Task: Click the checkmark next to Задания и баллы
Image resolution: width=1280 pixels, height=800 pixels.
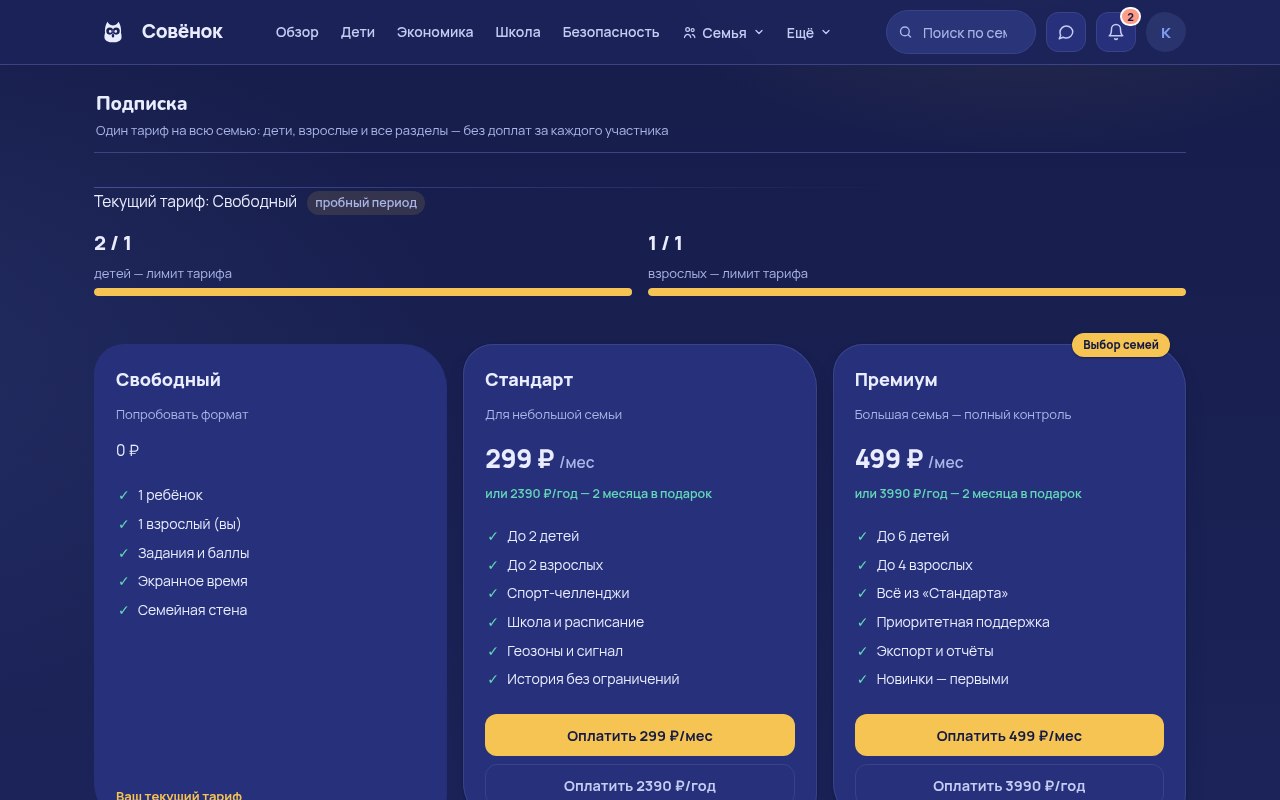Action: click(x=123, y=553)
